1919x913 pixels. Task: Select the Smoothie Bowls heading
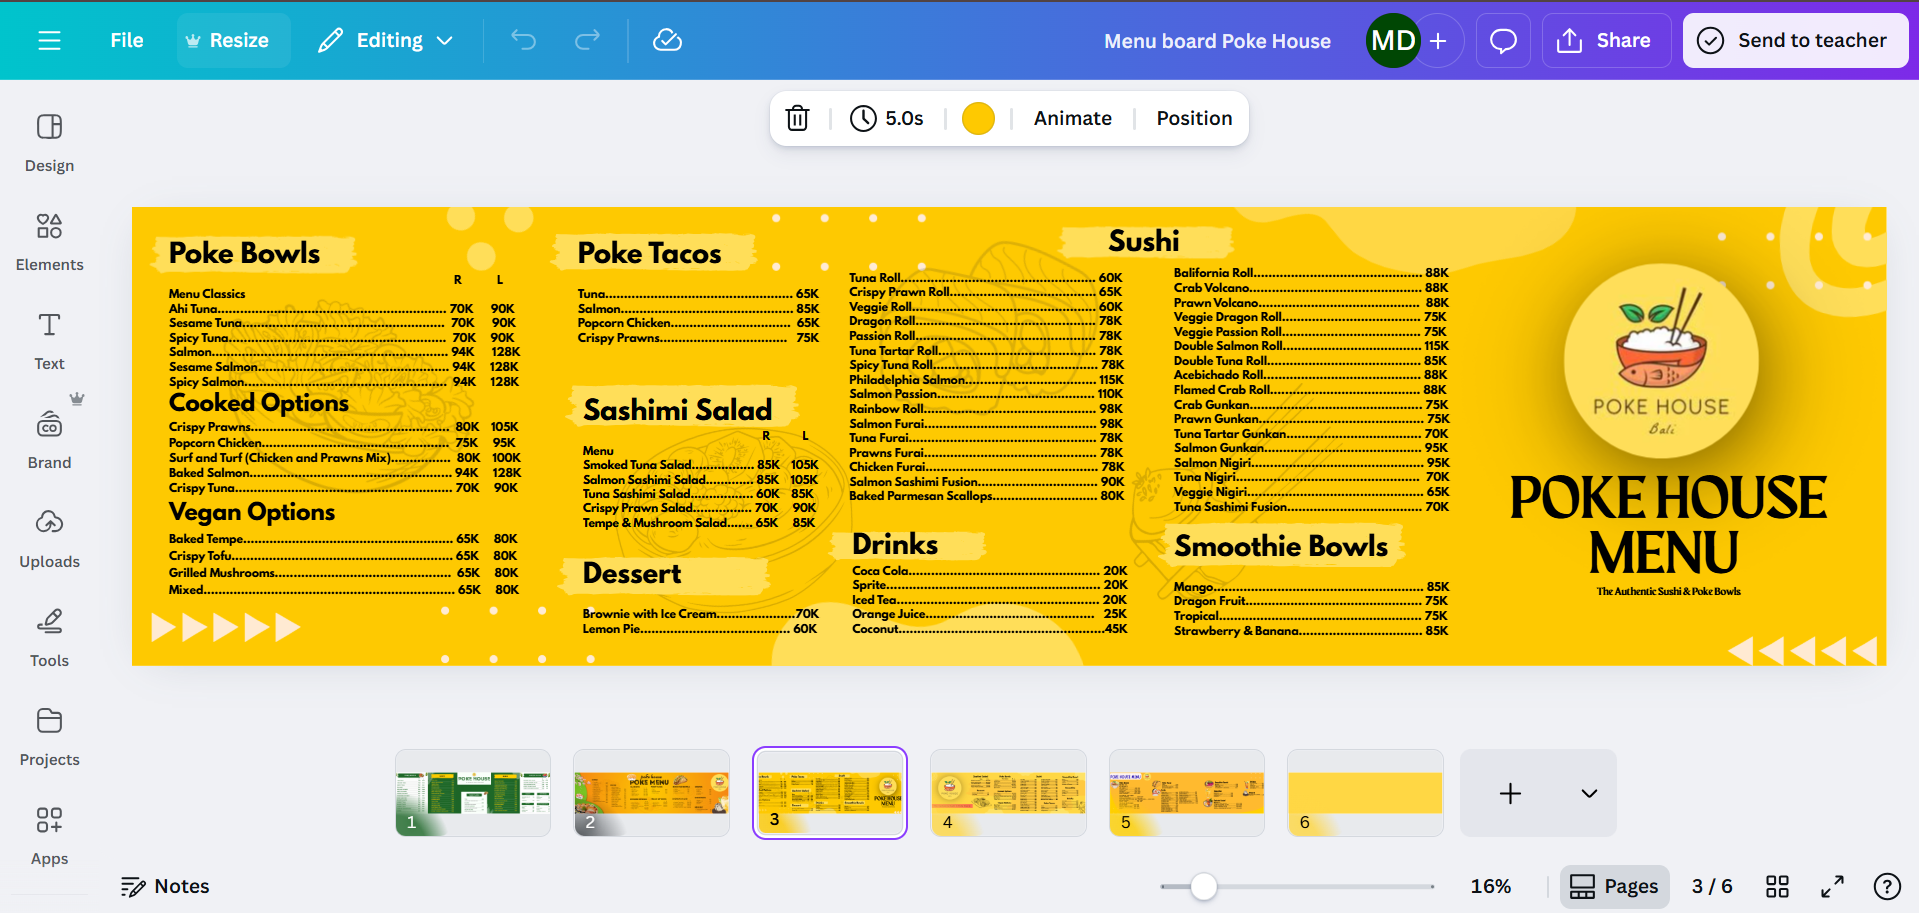coord(1282,546)
